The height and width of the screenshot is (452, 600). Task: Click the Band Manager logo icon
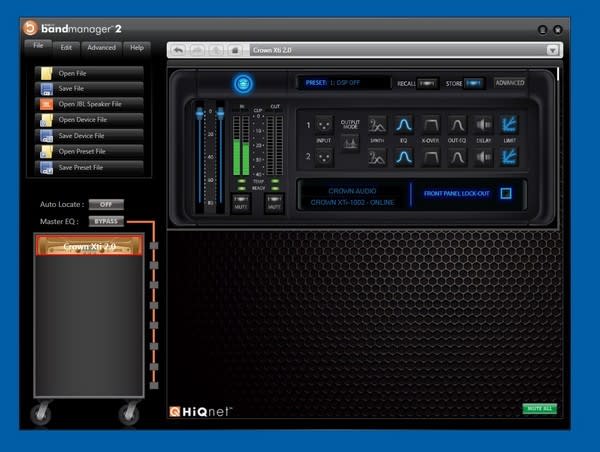tap(30, 28)
